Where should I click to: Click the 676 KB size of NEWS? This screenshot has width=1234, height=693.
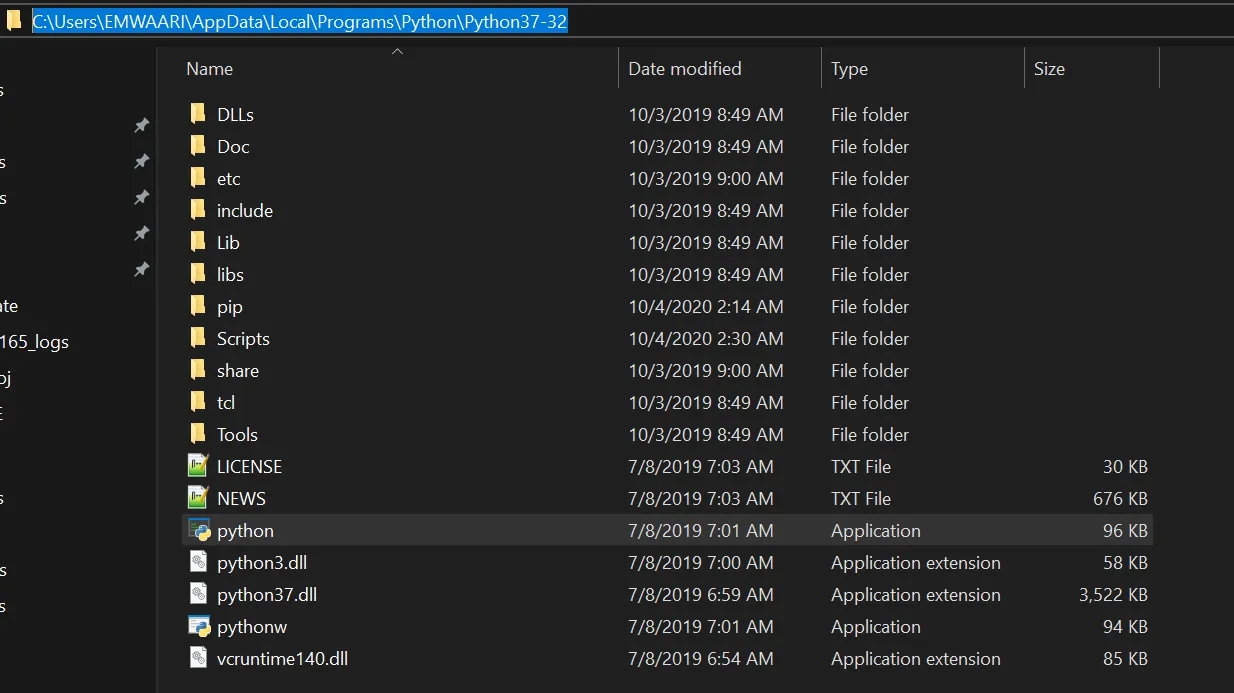tap(1120, 499)
